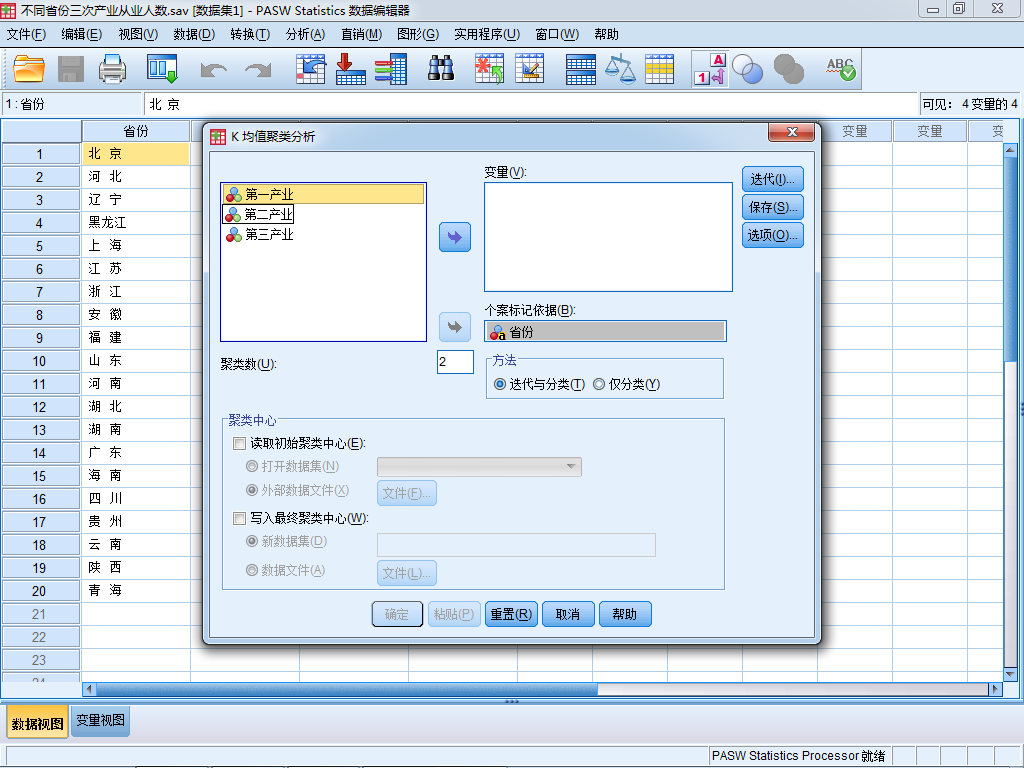Click the Insert cases icon
The height and width of the screenshot is (768, 1024).
tap(489, 69)
